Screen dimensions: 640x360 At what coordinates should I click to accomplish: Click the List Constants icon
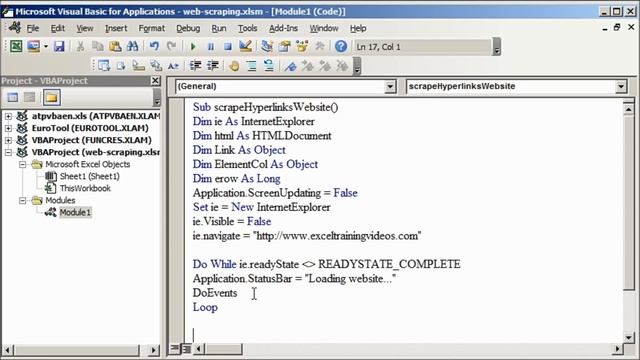coord(121,65)
